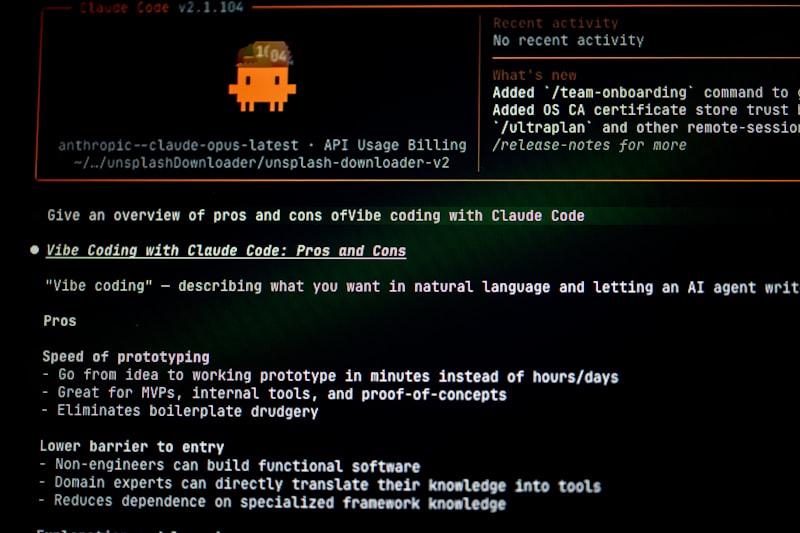This screenshot has width=800, height=533.
Task: Click the No recent activity text
Action: pos(568,41)
